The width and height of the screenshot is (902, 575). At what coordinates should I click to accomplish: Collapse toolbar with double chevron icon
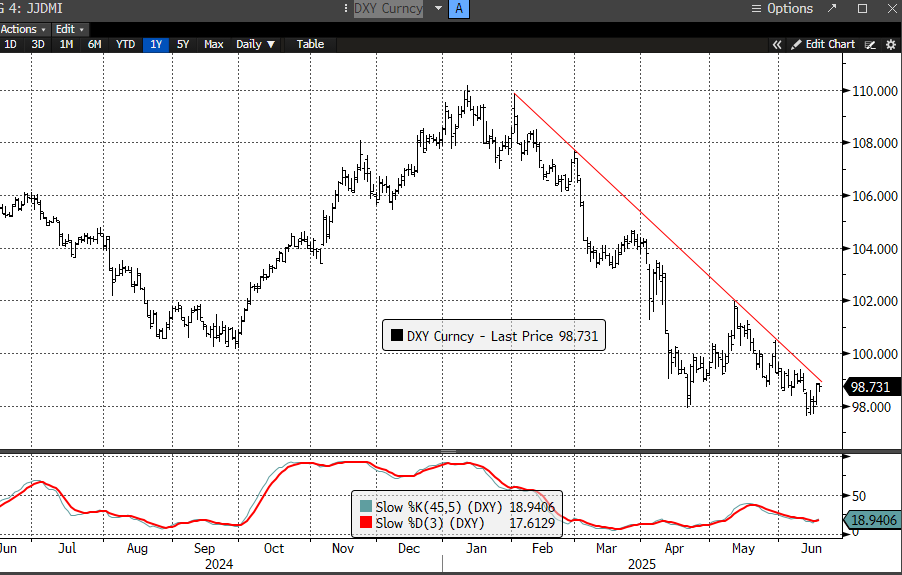coord(777,44)
